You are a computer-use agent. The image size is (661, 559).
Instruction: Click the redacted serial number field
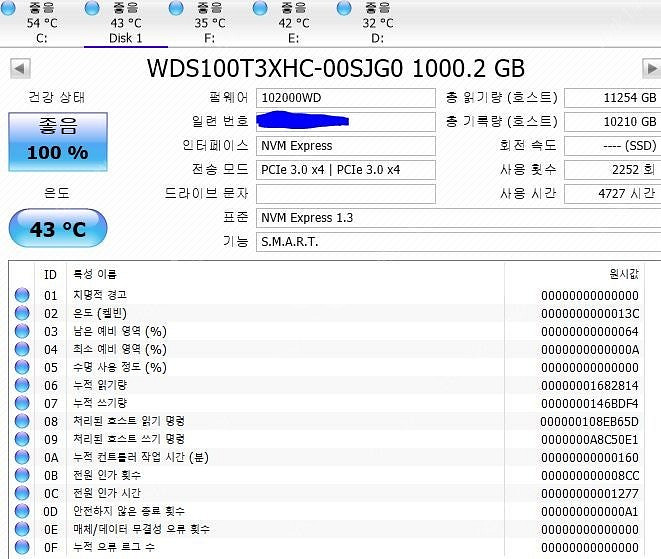346,122
